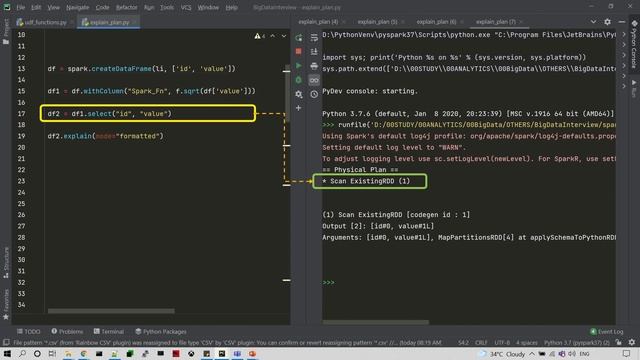640x360 pixels.
Task: Open the VCS menu
Action: 186,7
